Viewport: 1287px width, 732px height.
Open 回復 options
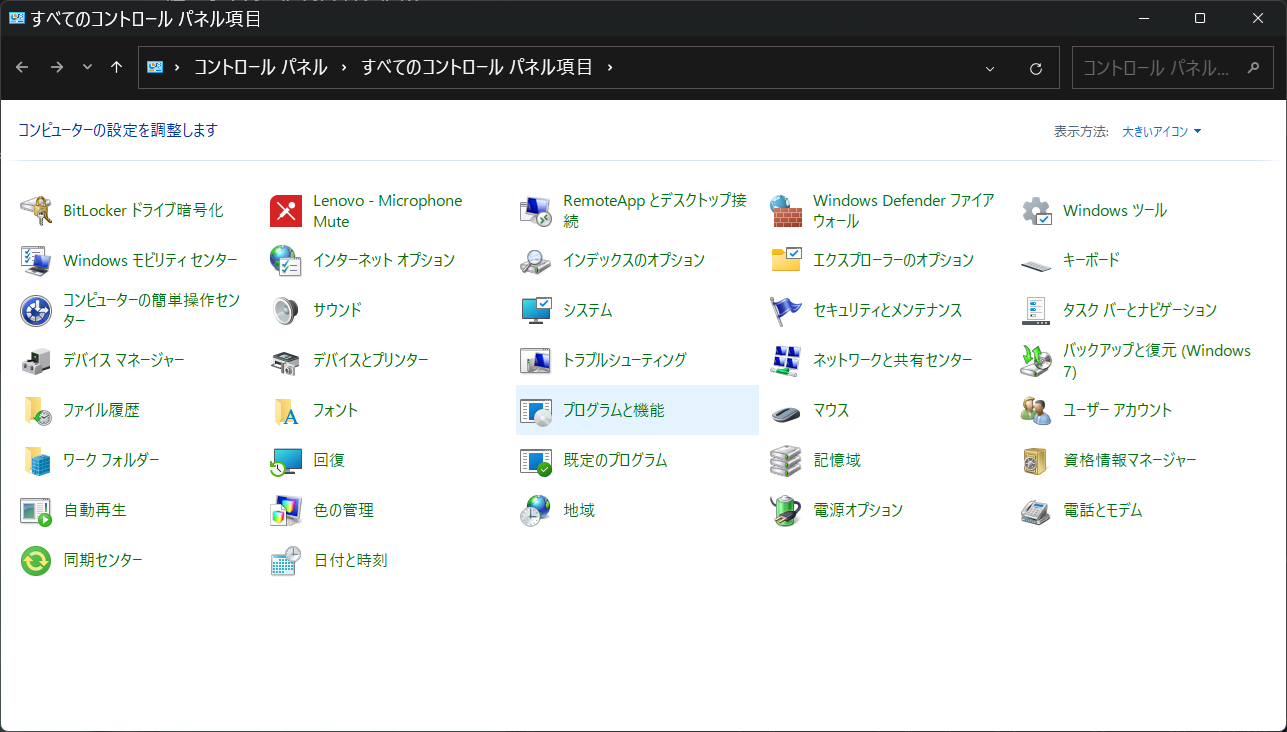pyautogui.click(x=330, y=460)
